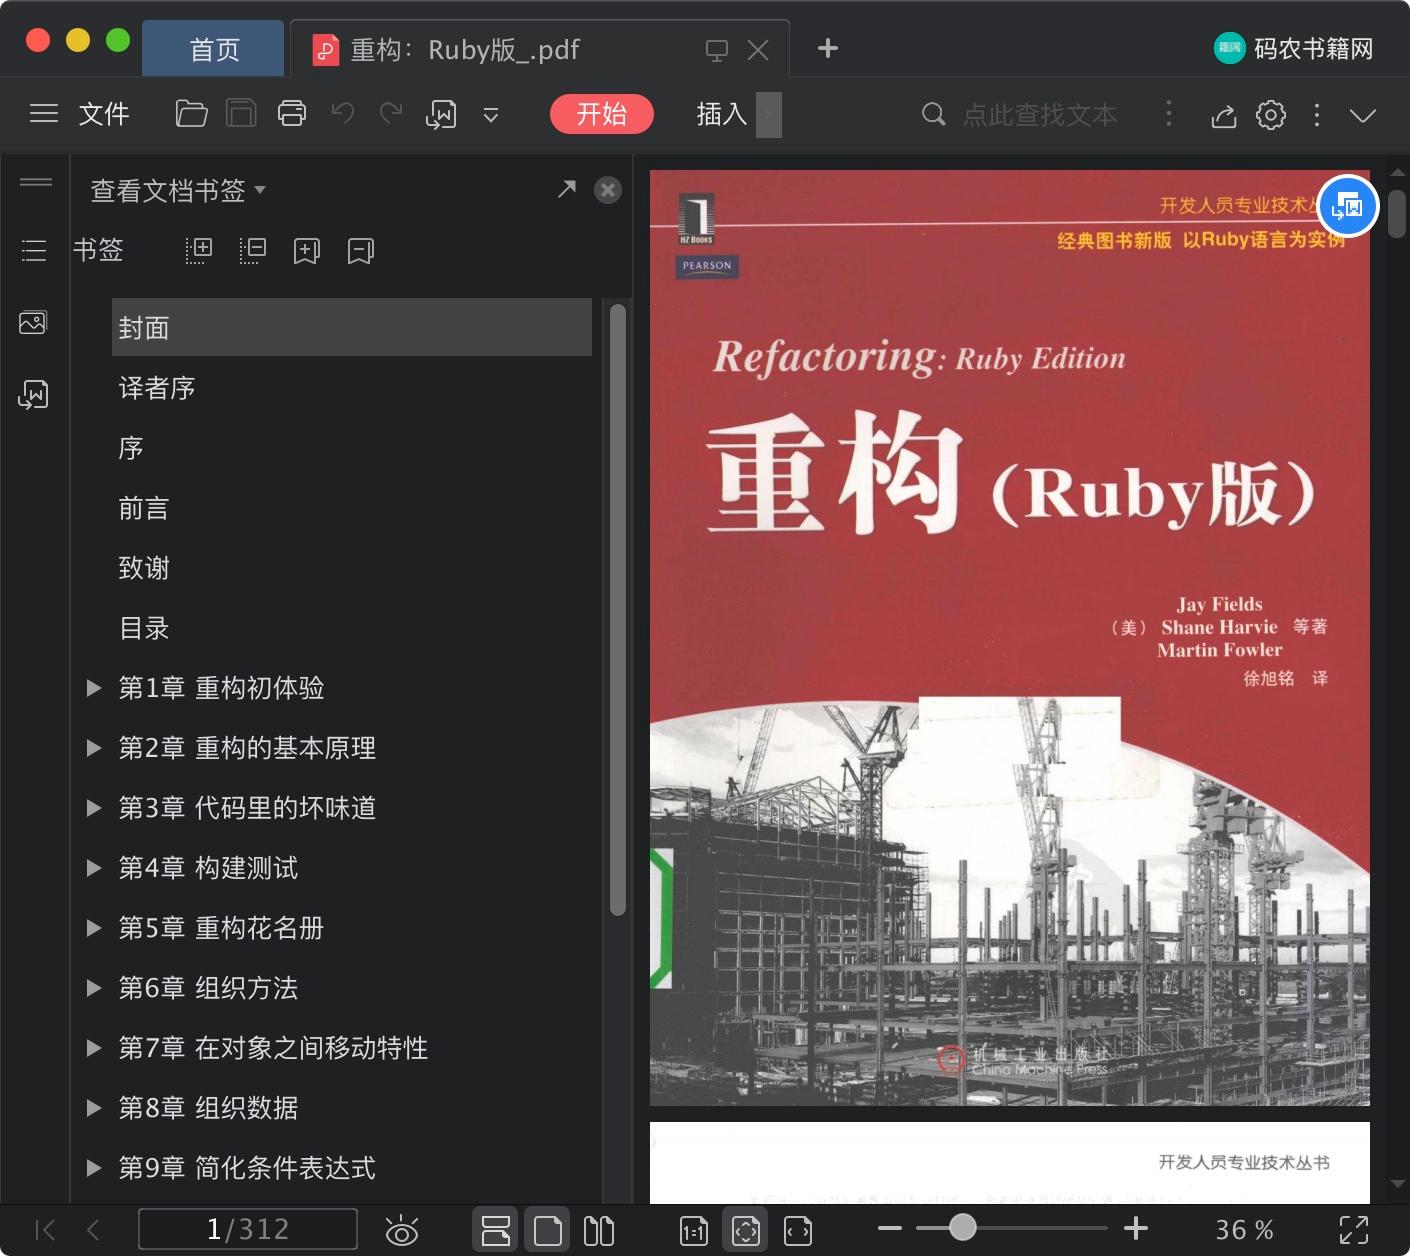
Task: Show more ribbon tabs with the arrow
Action: [768, 114]
